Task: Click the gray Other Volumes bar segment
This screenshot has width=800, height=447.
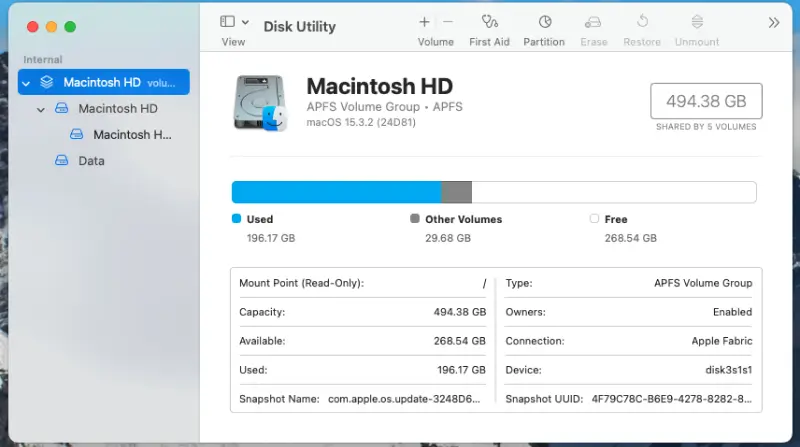Action: [456, 192]
